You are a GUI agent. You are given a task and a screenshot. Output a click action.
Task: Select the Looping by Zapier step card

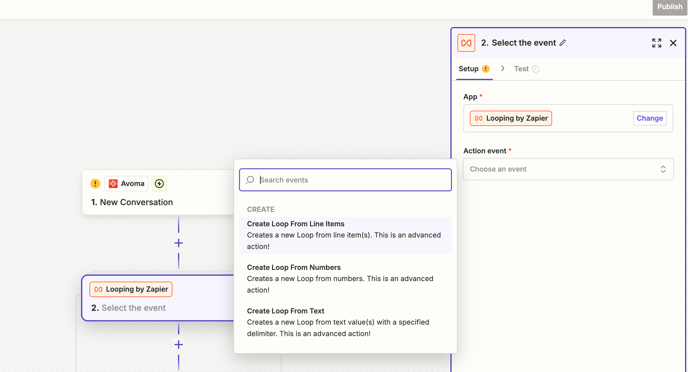pos(159,298)
